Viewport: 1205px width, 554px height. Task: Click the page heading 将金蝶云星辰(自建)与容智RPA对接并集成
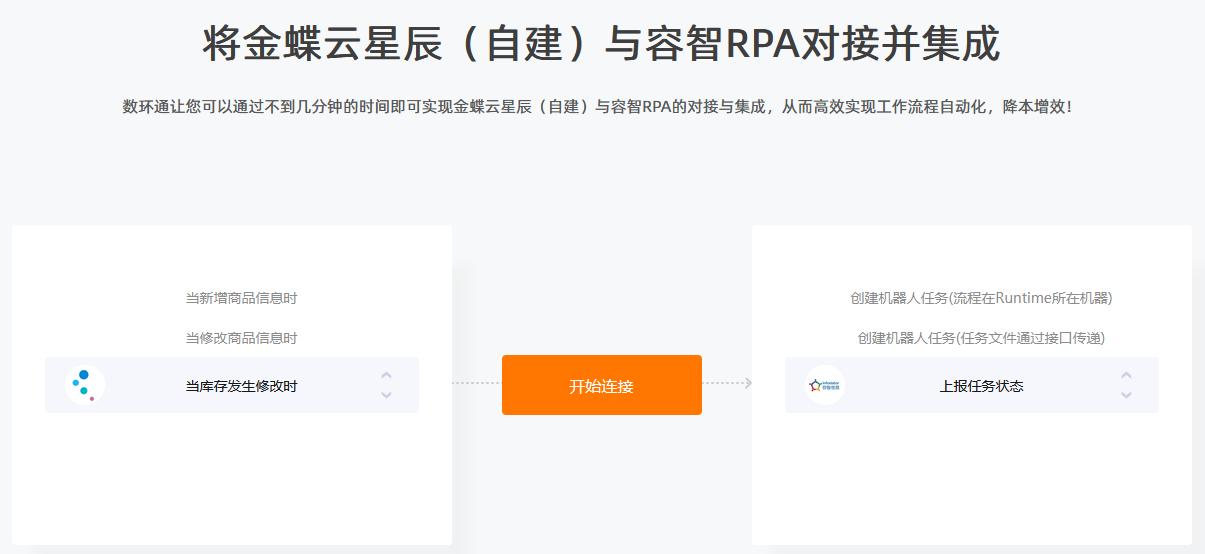[601, 44]
